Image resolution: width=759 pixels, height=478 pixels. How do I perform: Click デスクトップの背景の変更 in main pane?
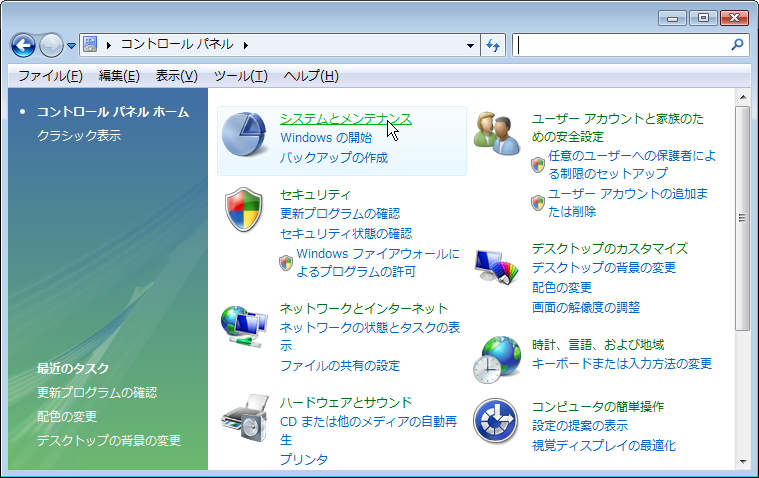pyautogui.click(x=604, y=267)
